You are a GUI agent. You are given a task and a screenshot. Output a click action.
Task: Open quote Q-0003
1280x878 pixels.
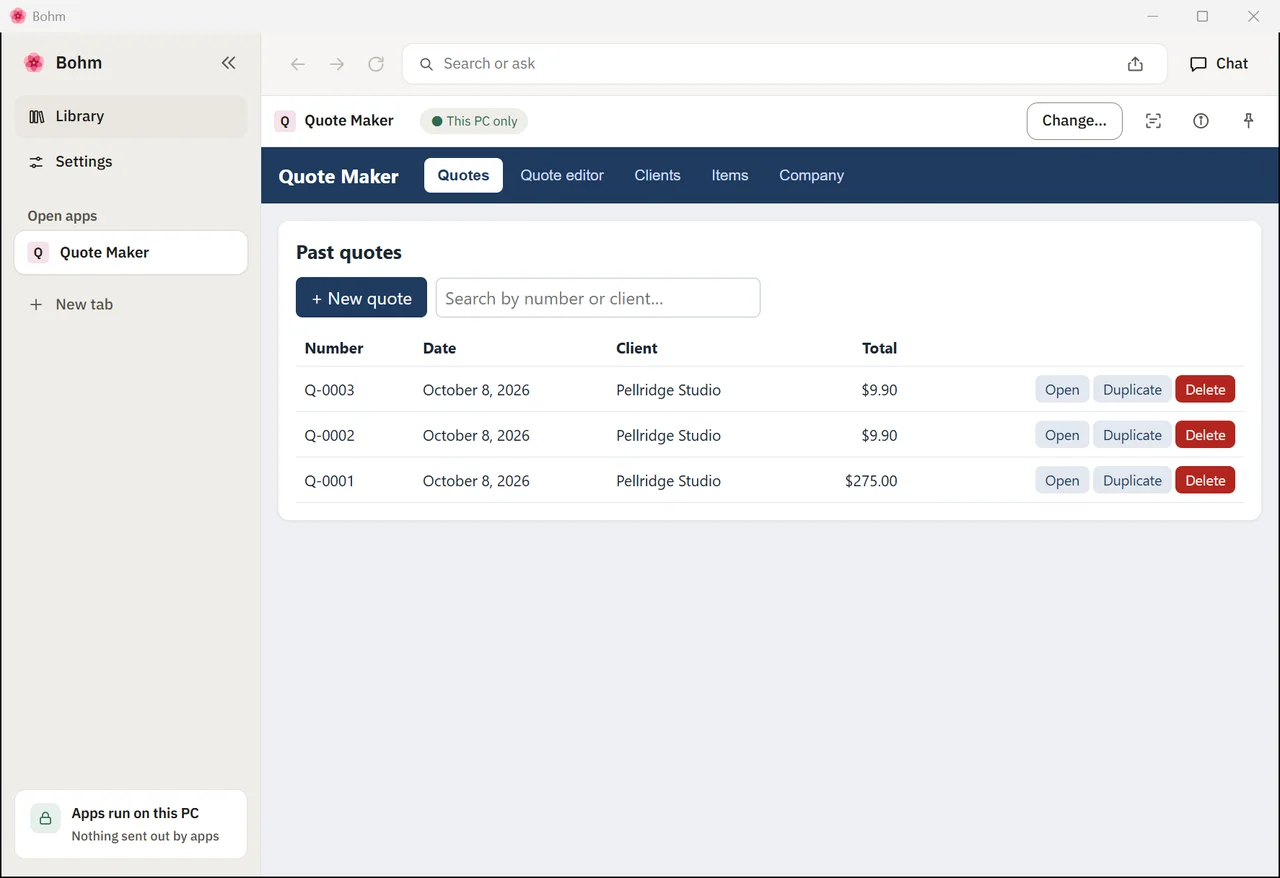click(x=1062, y=390)
